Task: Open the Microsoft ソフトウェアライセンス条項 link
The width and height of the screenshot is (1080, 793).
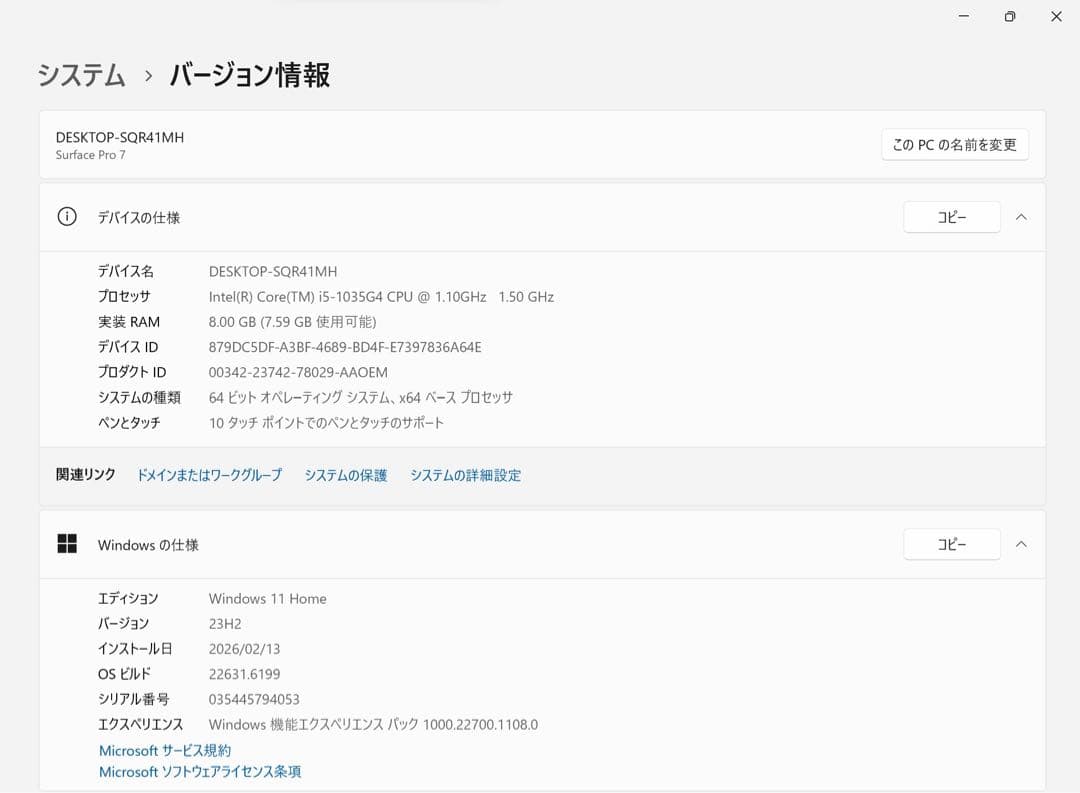Action: click(x=200, y=771)
